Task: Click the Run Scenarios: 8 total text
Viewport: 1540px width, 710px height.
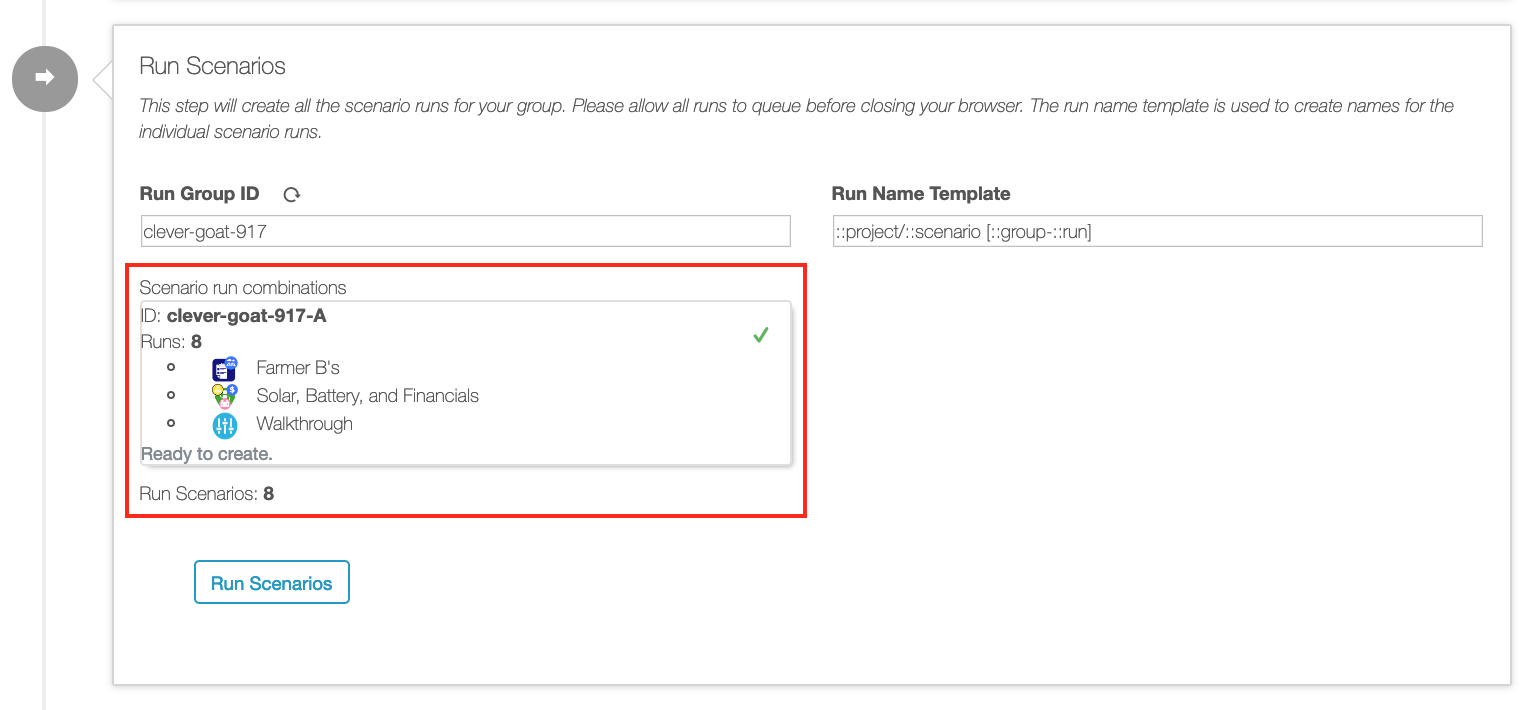Action: click(207, 494)
